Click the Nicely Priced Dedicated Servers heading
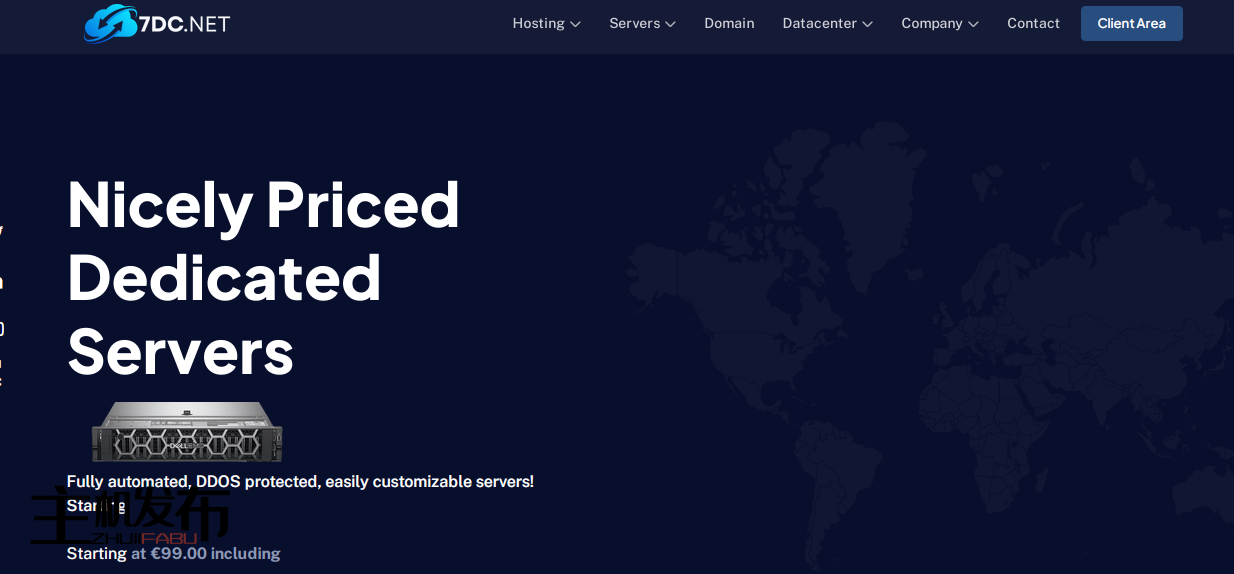Viewport: 1234px width, 574px height. coord(263,277)
